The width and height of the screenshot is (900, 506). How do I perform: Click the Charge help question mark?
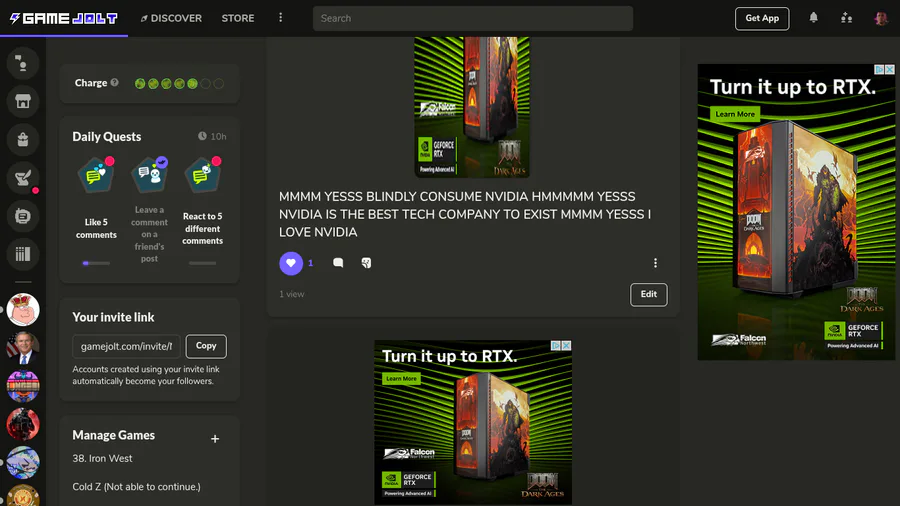[115, 83]
